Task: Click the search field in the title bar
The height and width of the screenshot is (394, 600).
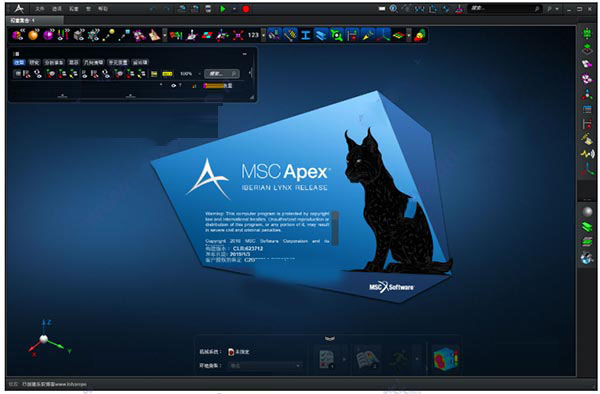Action: pyautogui.click(x=505, y=8)
